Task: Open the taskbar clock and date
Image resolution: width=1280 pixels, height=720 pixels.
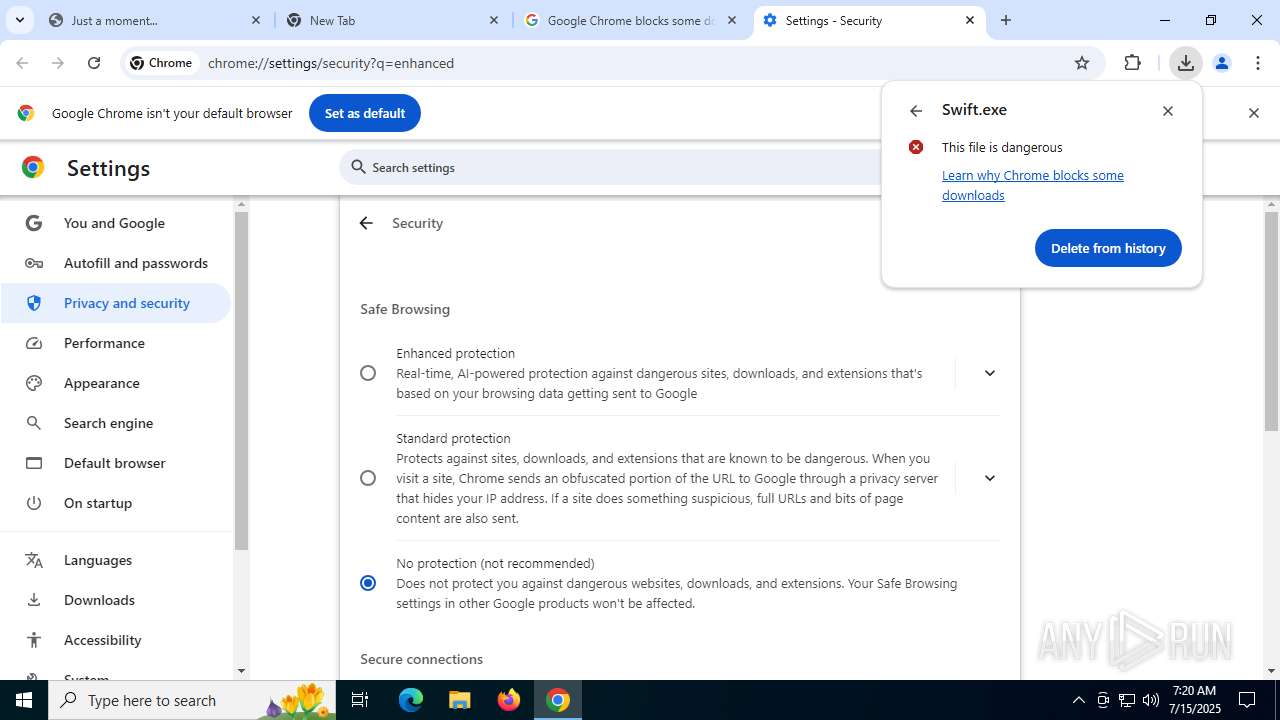Action: pyautogui.click(x=1194, y=700)
